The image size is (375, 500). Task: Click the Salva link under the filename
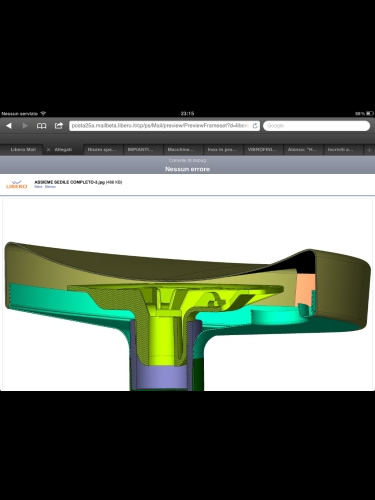tap(38, 187)
